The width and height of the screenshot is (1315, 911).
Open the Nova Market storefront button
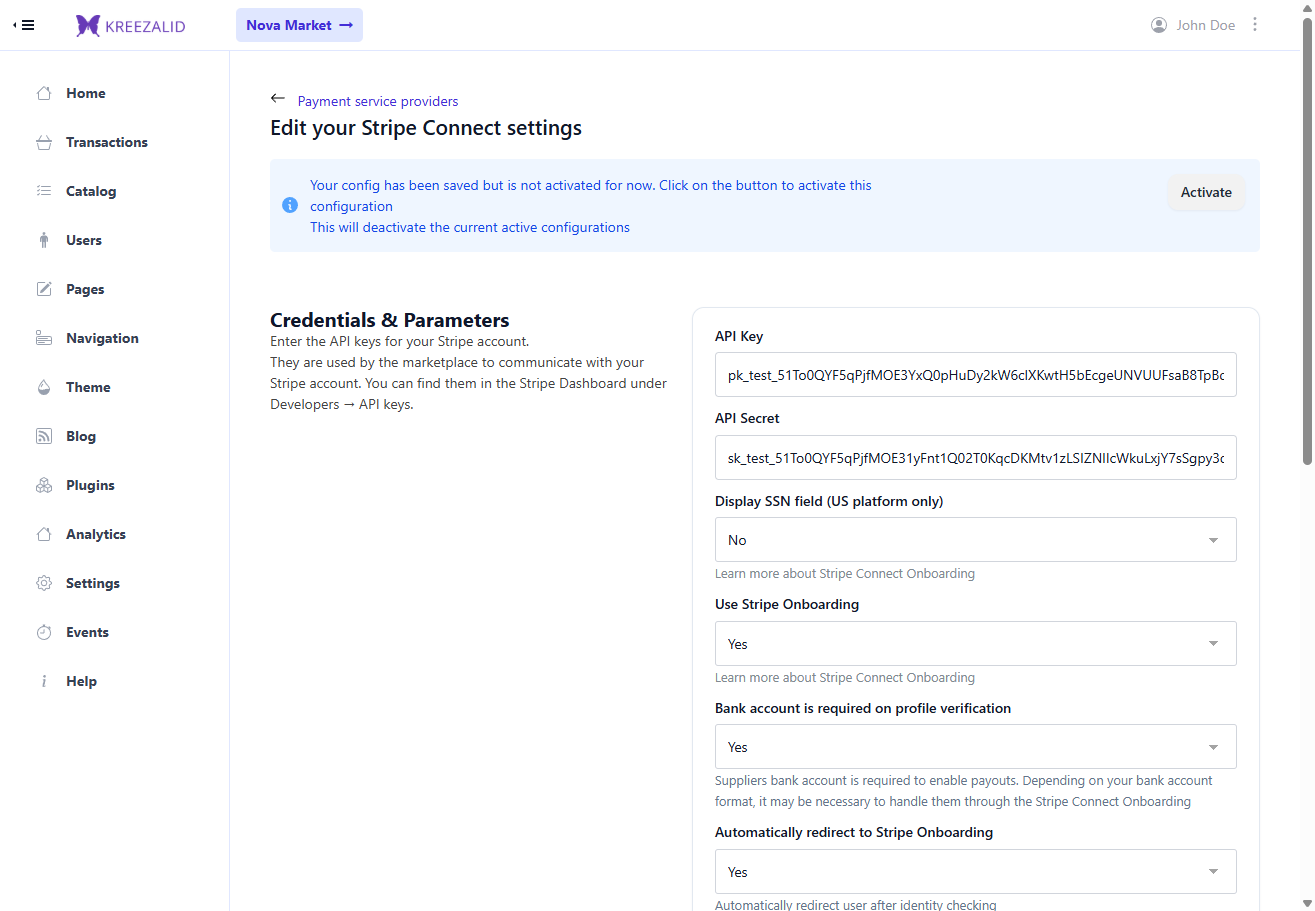(x=299, y=25)
